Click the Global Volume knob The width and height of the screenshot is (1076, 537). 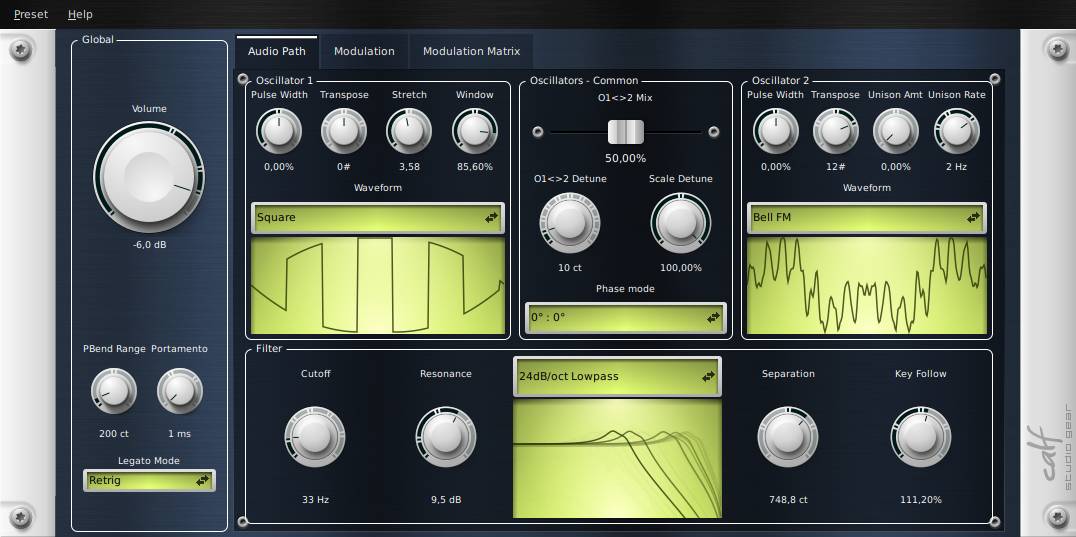(149, 177)
